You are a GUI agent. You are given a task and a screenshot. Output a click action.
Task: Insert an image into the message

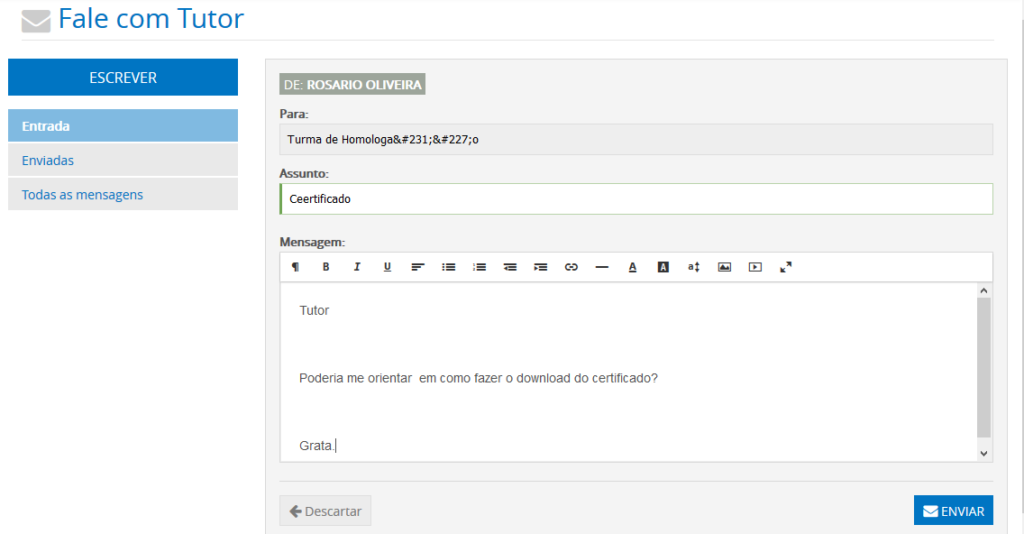(x=724, y=267)
